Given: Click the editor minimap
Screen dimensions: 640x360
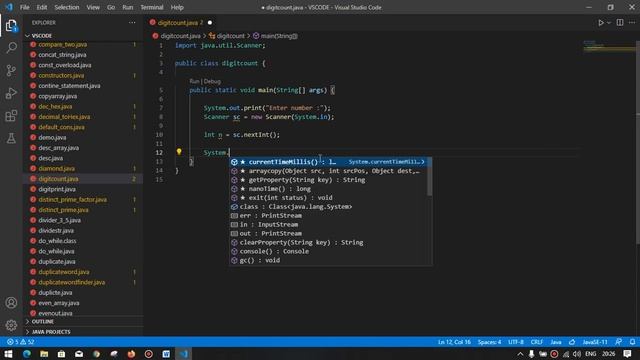Looking at the screenshot, I should point(608,46).
